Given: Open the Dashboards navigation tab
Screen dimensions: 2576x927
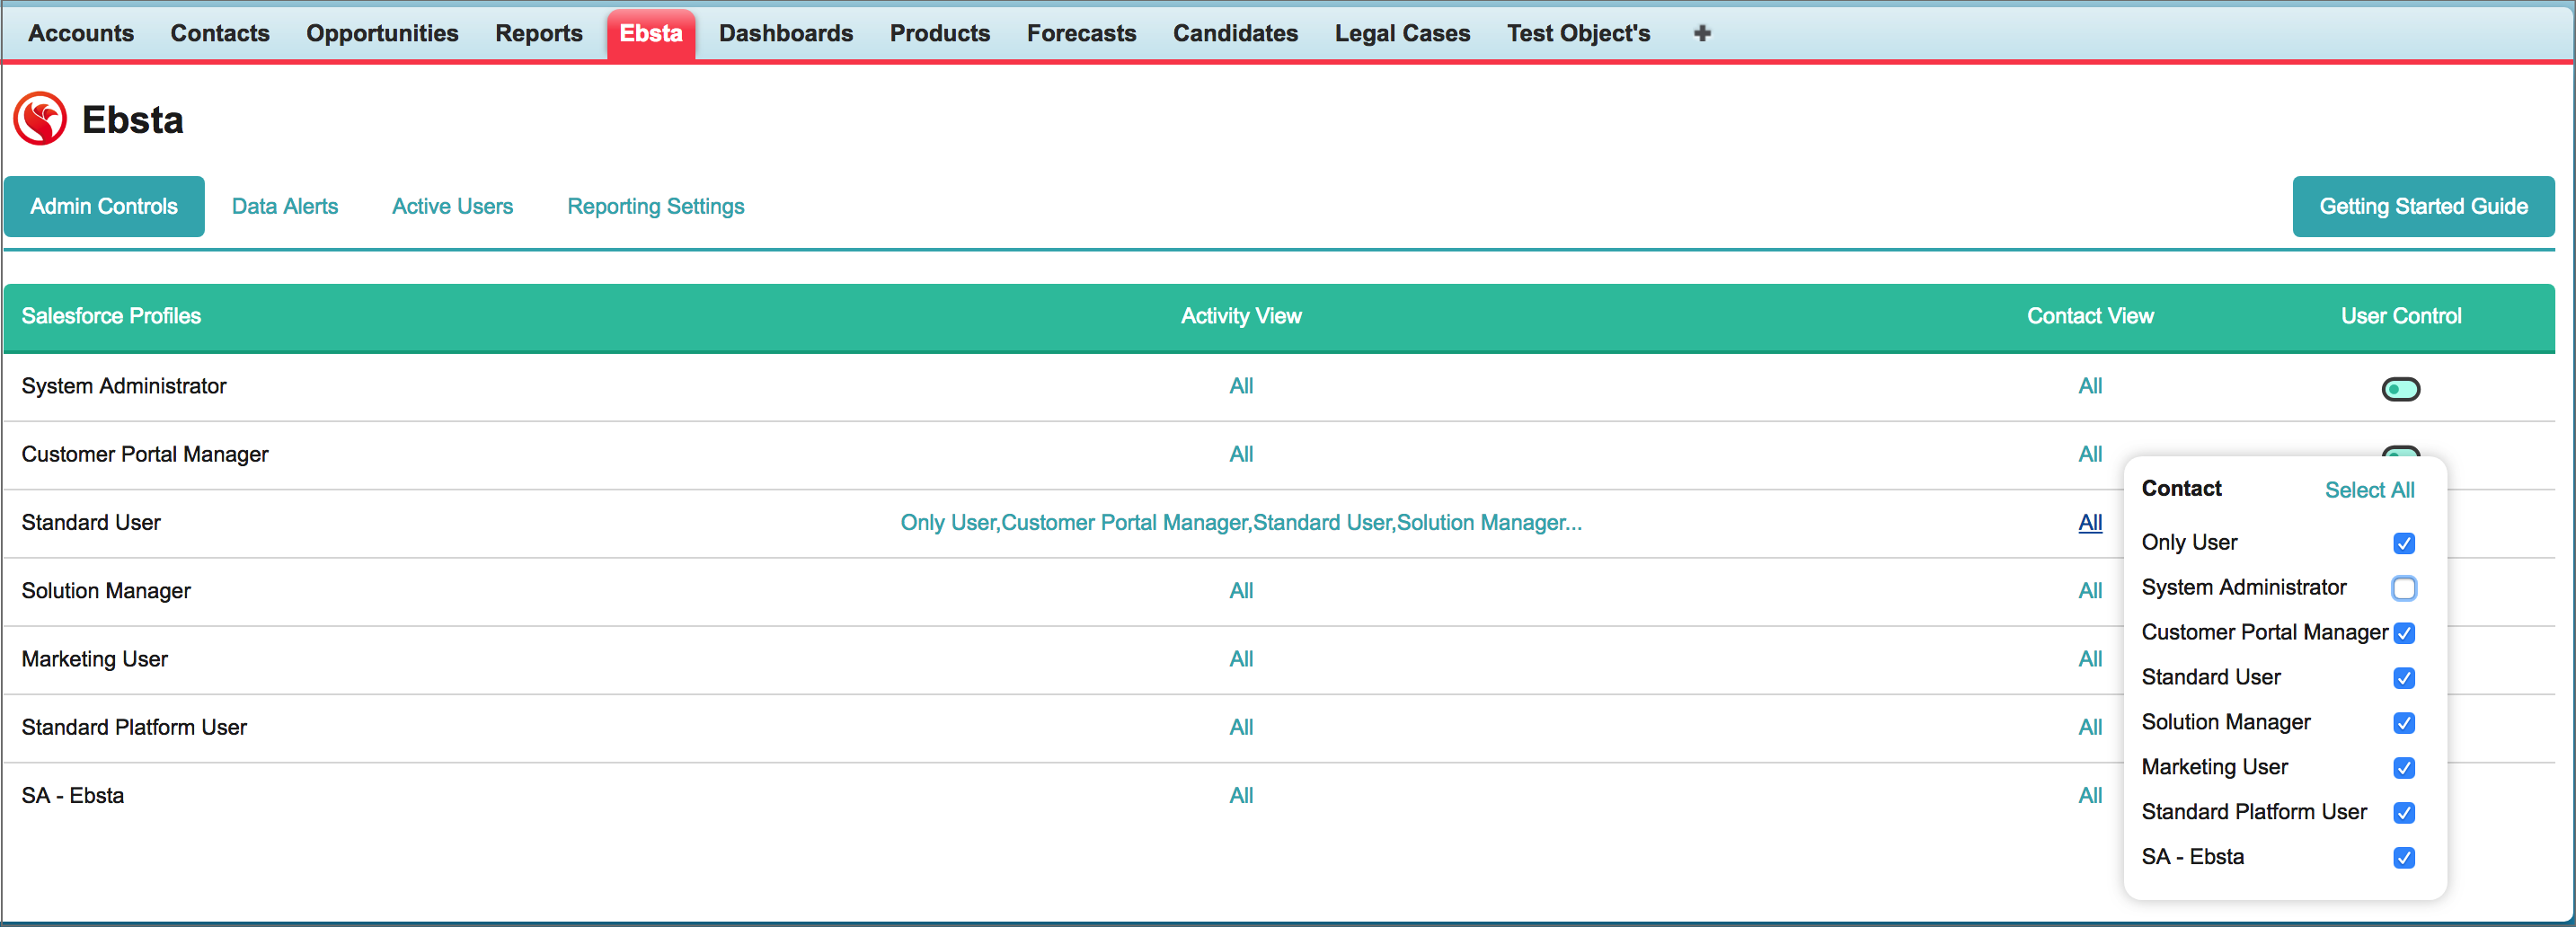Looking at the screenshot, I should pyautogui.click(x=785, y=33).
